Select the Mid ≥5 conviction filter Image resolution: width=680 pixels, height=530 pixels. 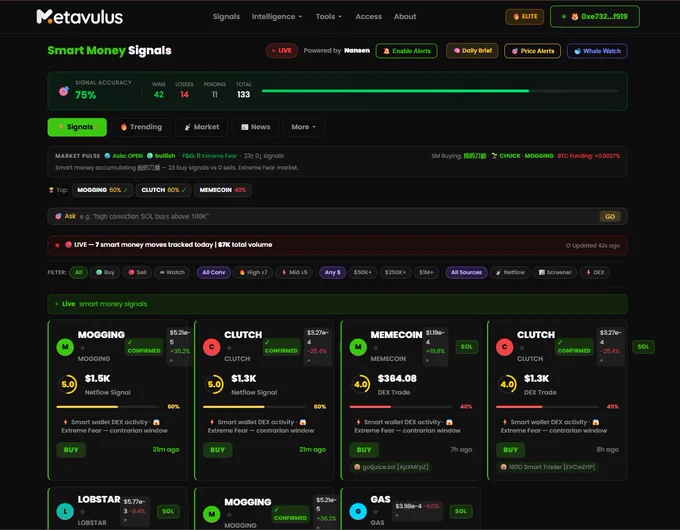(x=294, y=272)
